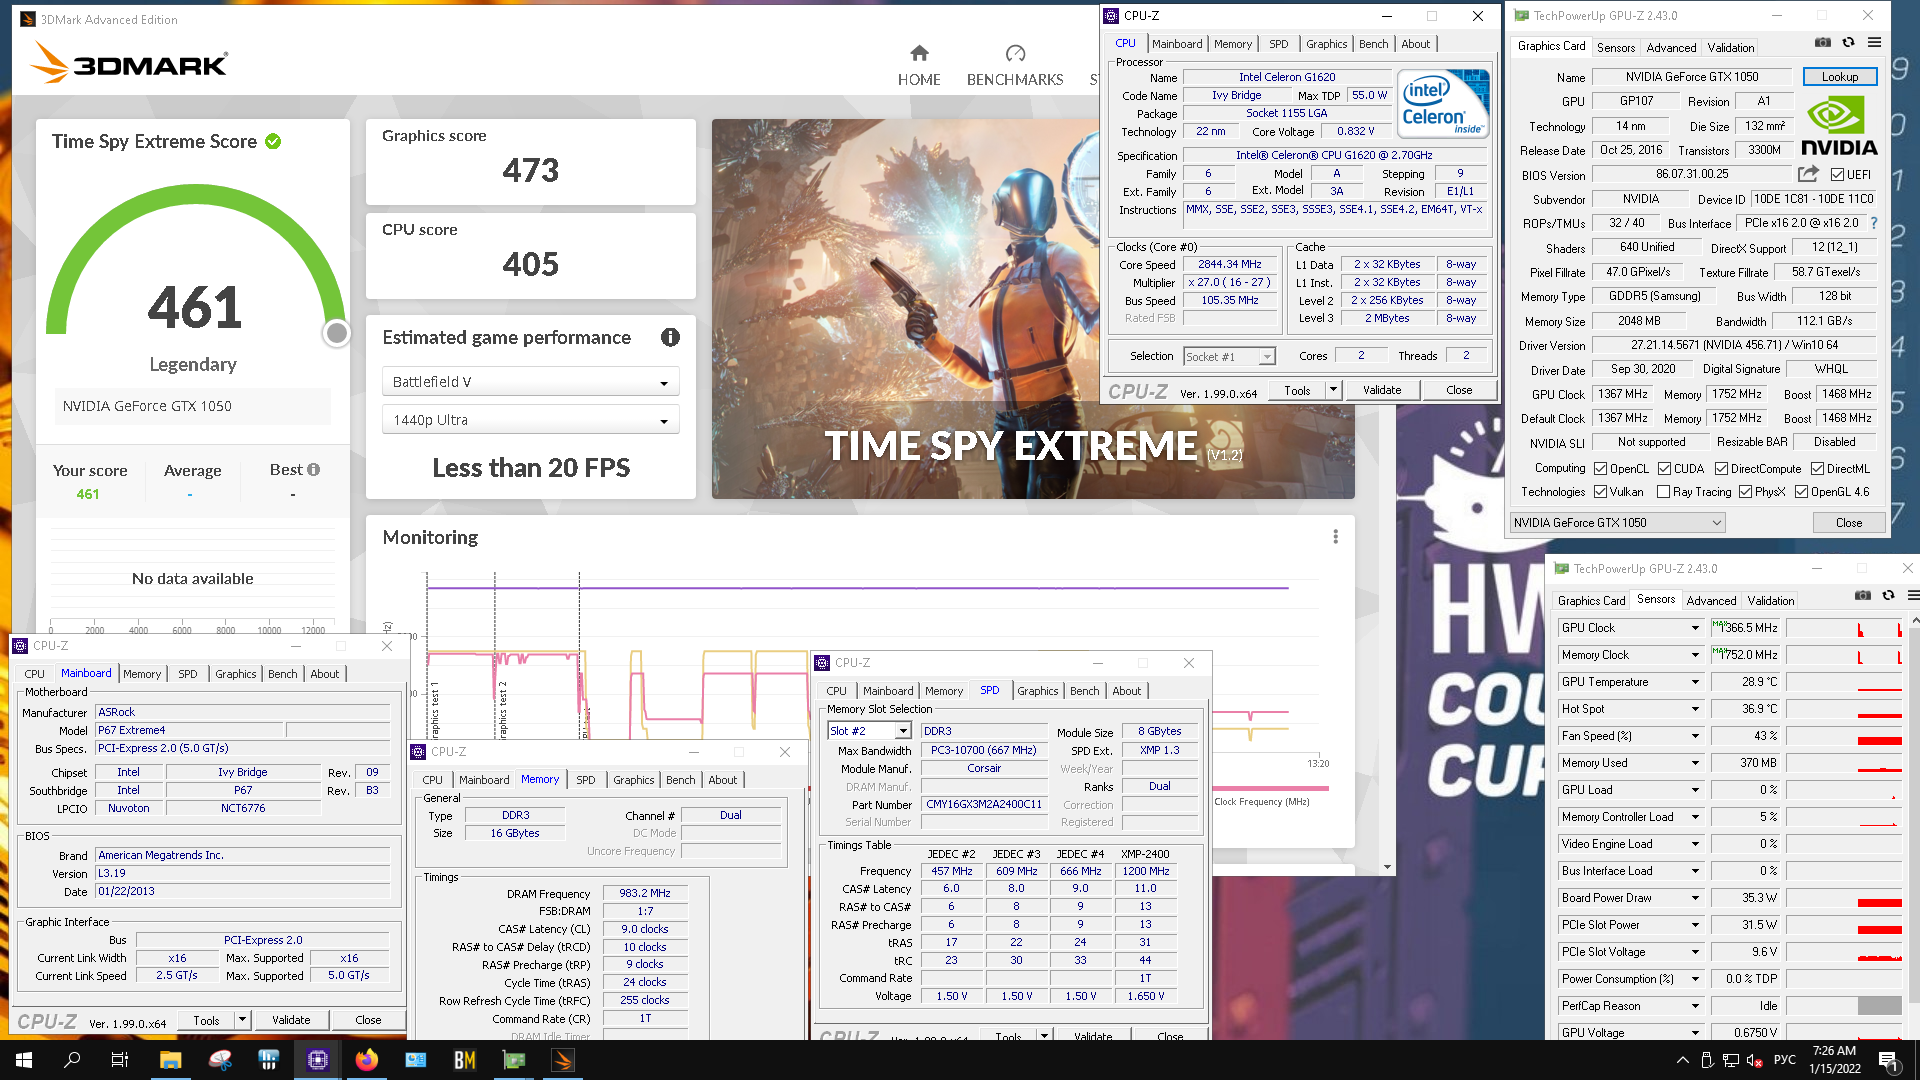1920x1080 pixels.
Task: Click the 3DMark results scrollbar down arrow
Action: click(x=1387, y=867)
